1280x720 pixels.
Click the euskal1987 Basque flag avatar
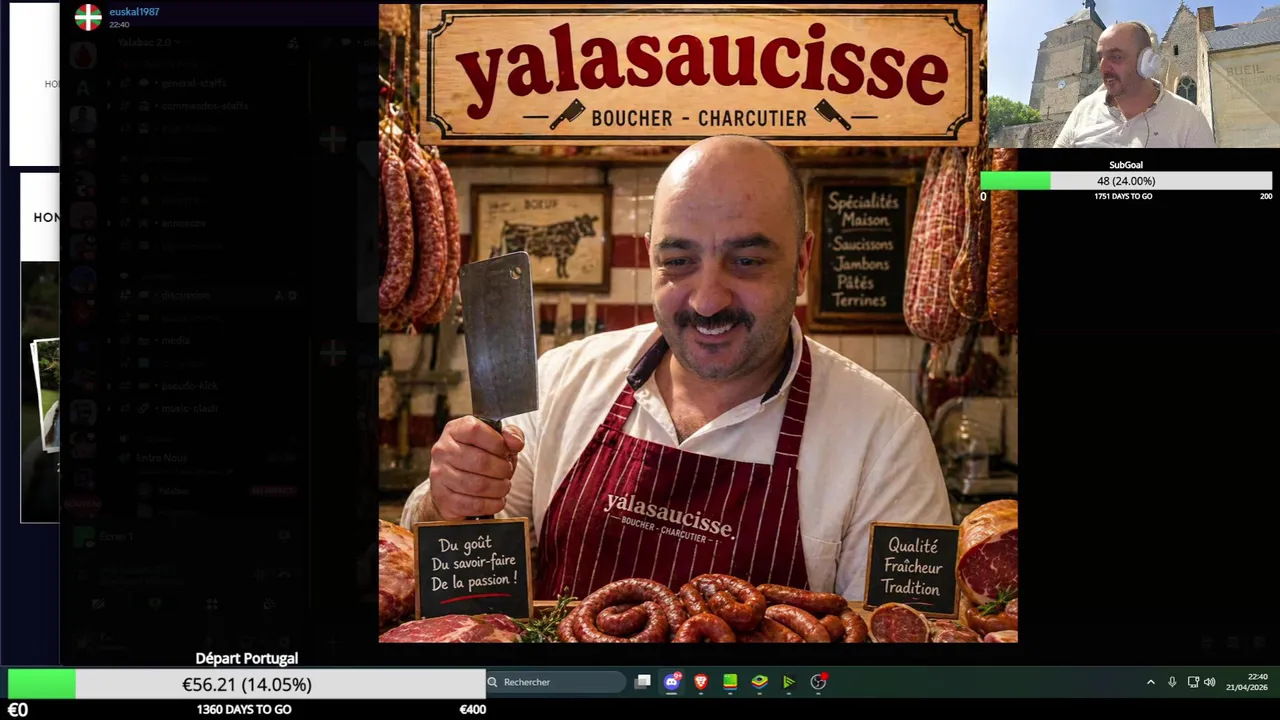point(88,17)
